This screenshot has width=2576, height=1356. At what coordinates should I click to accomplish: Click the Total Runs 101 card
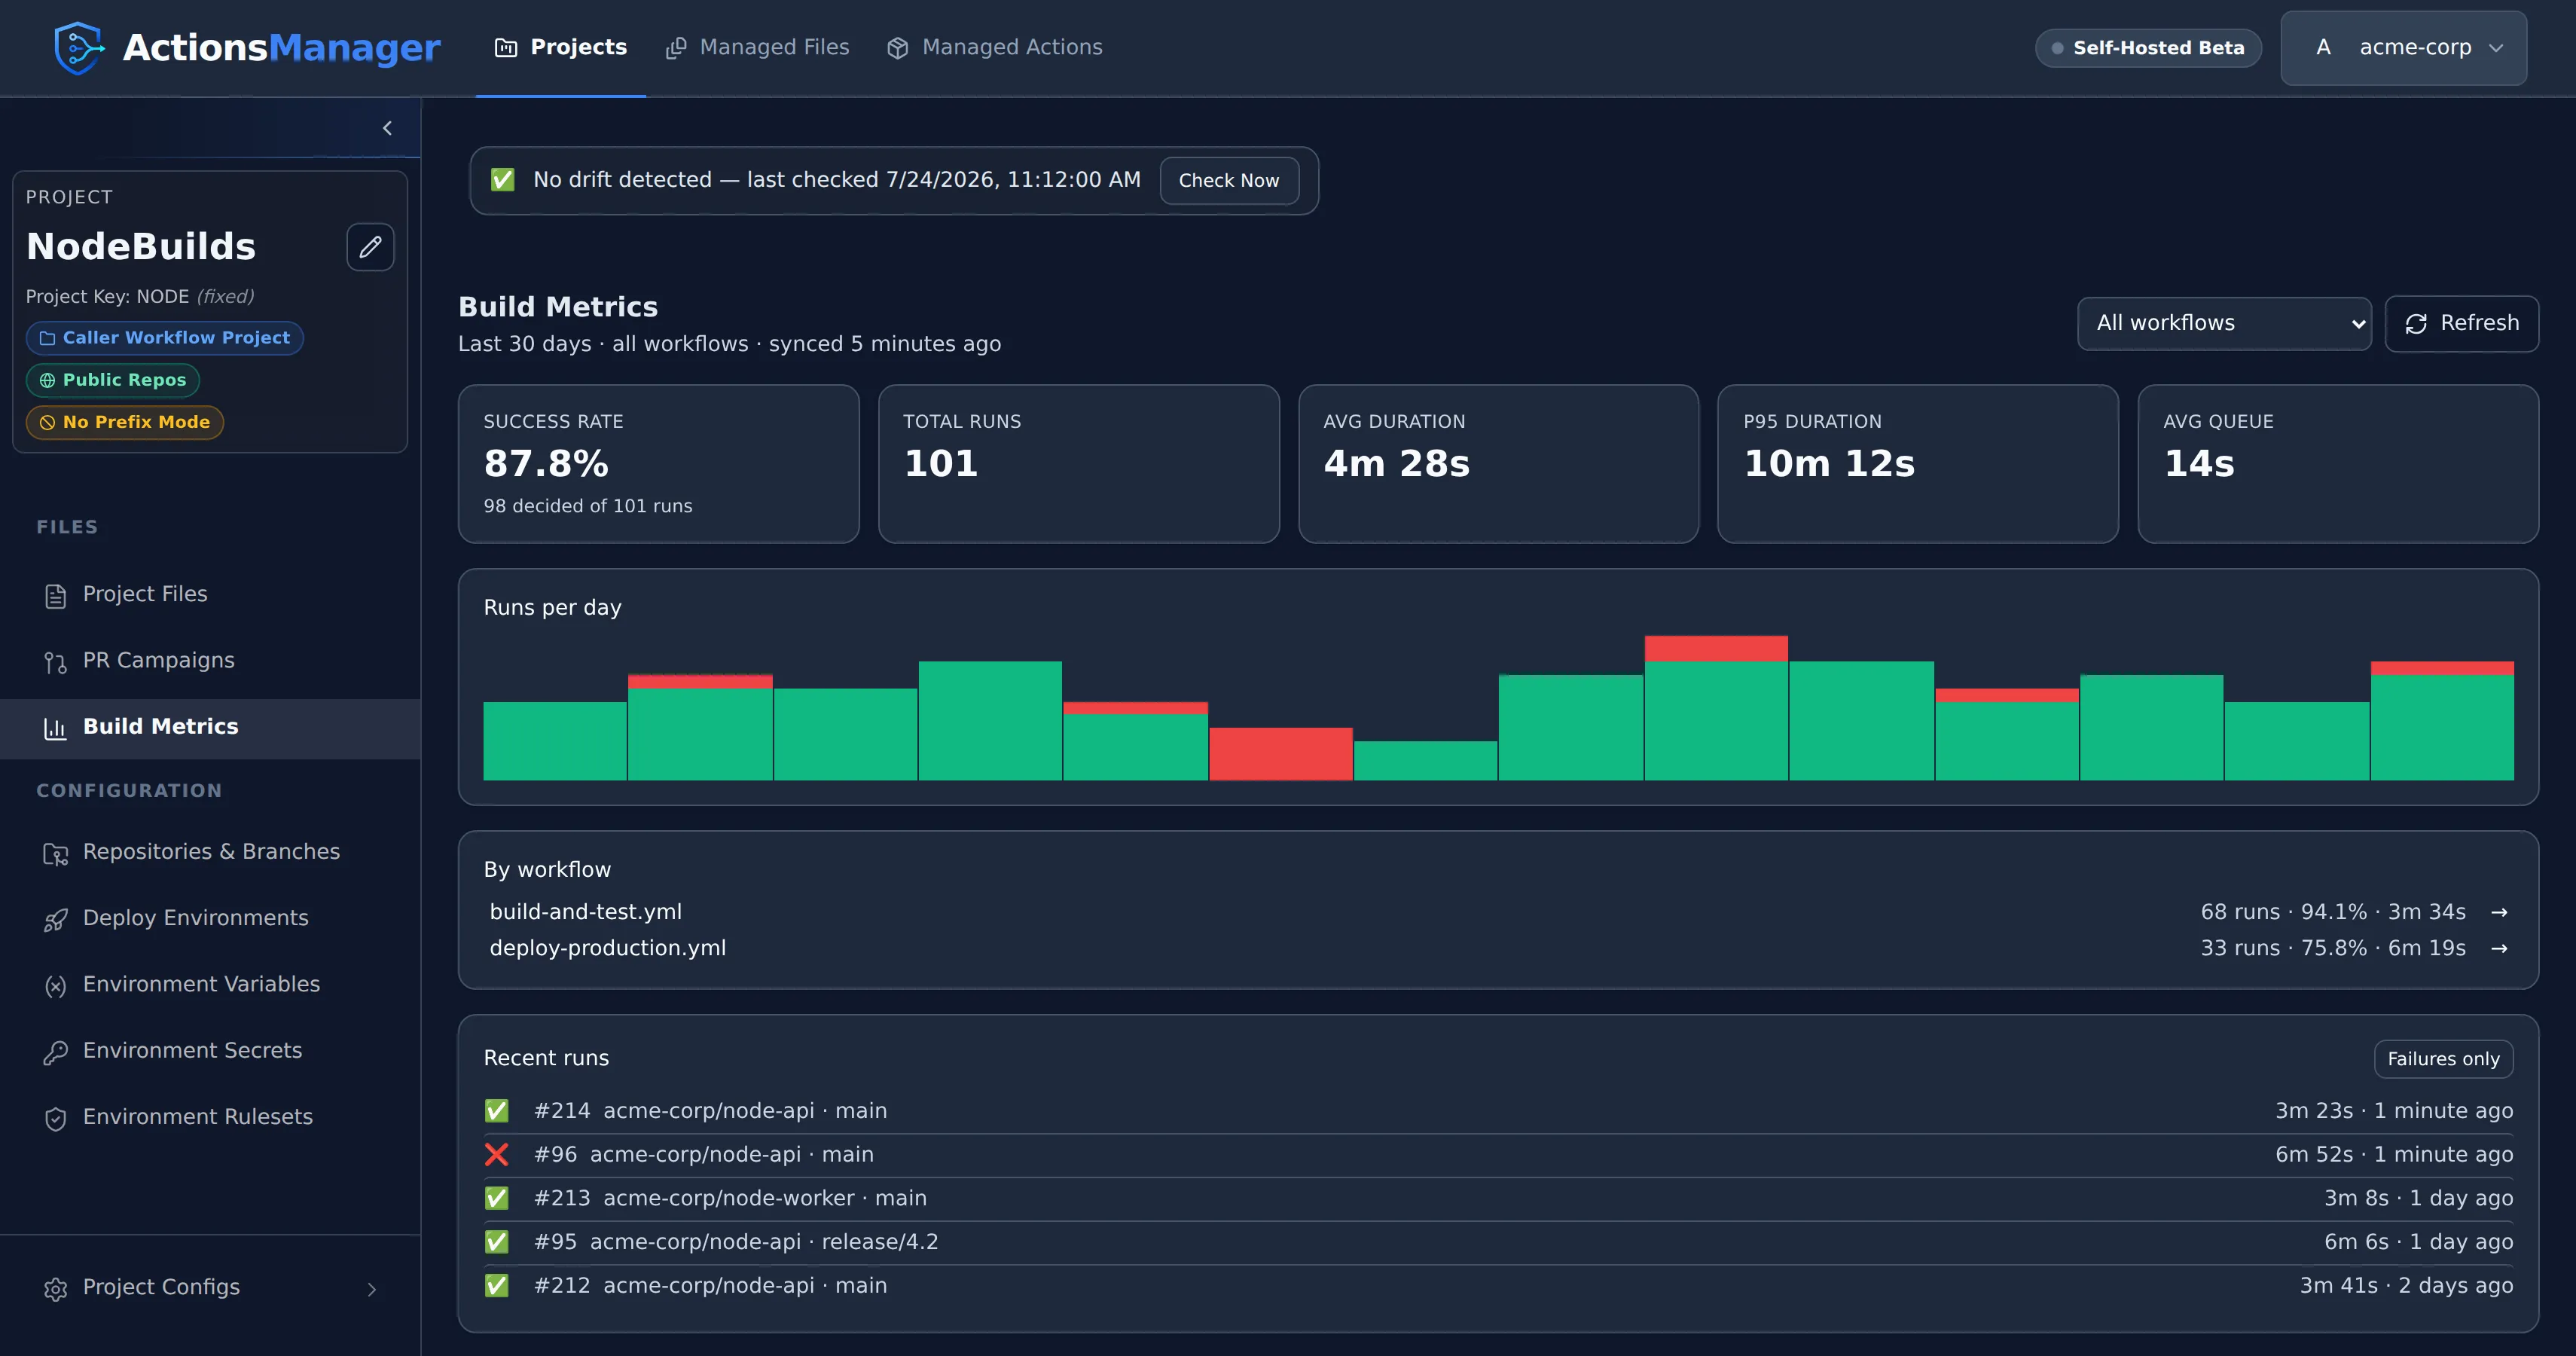coord(1078,464)
